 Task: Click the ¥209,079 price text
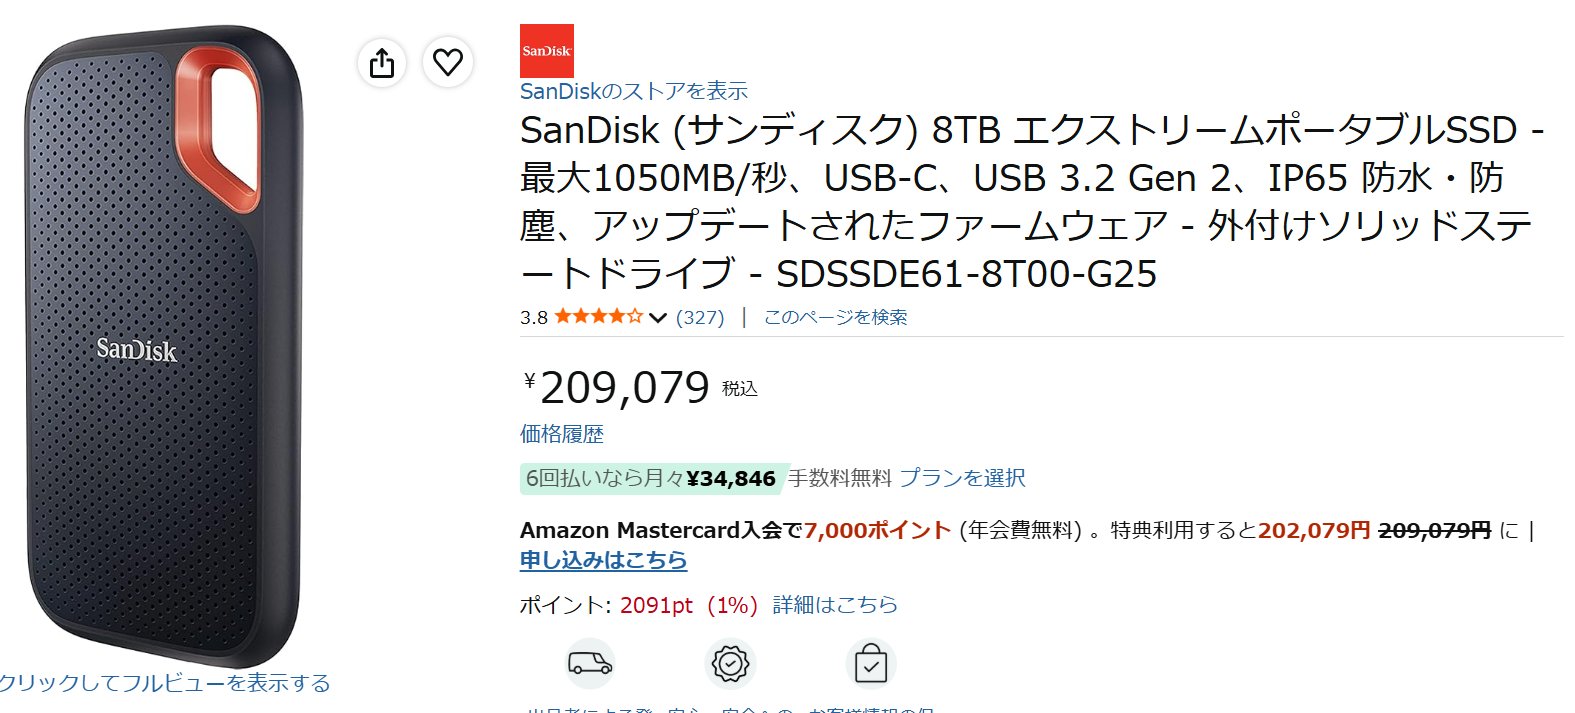pos(617,388)
